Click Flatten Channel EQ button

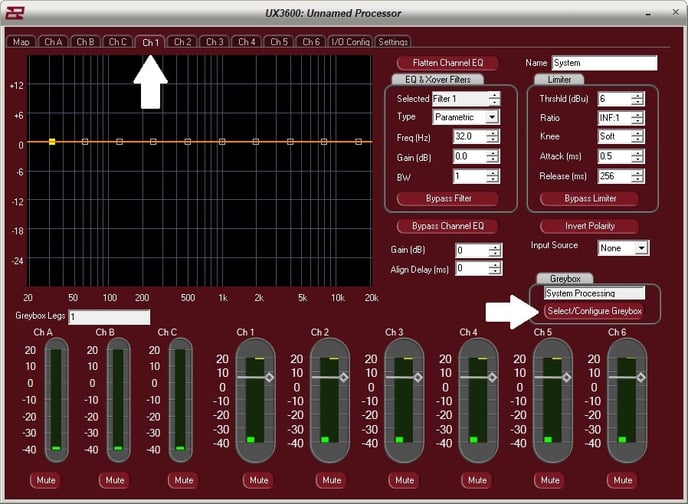point(448,63)
